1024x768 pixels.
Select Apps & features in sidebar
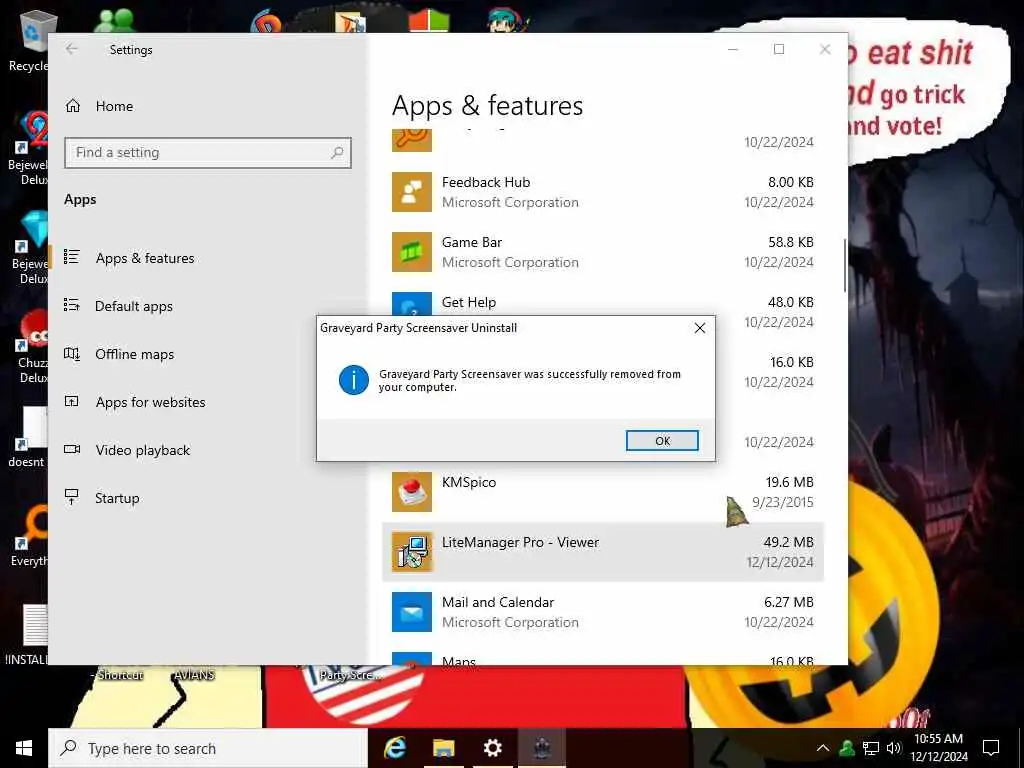click(145, 258)
